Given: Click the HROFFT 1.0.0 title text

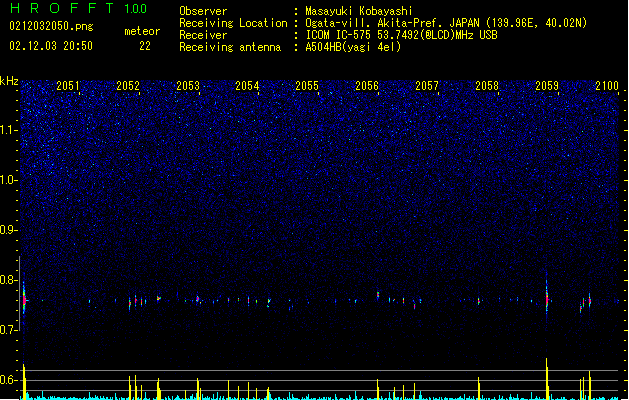Looking at the screenshot, I should 78,8.
